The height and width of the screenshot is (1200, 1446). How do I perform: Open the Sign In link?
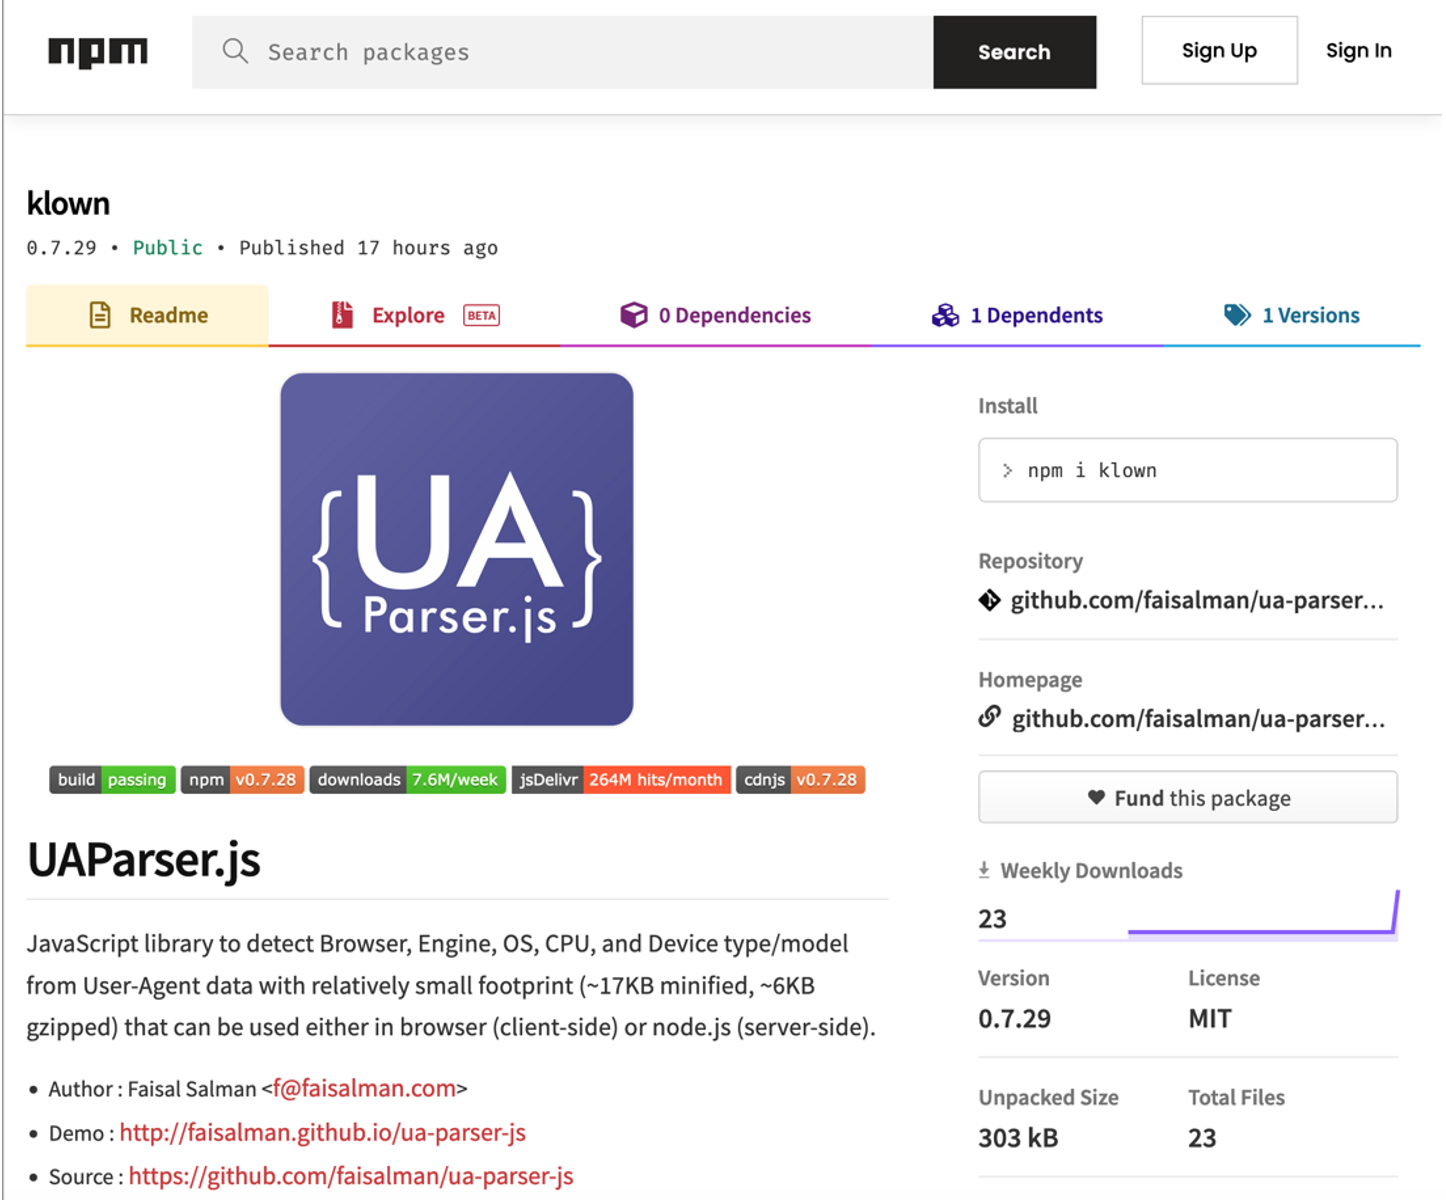pyautogui.click(x=1358, y=50)
